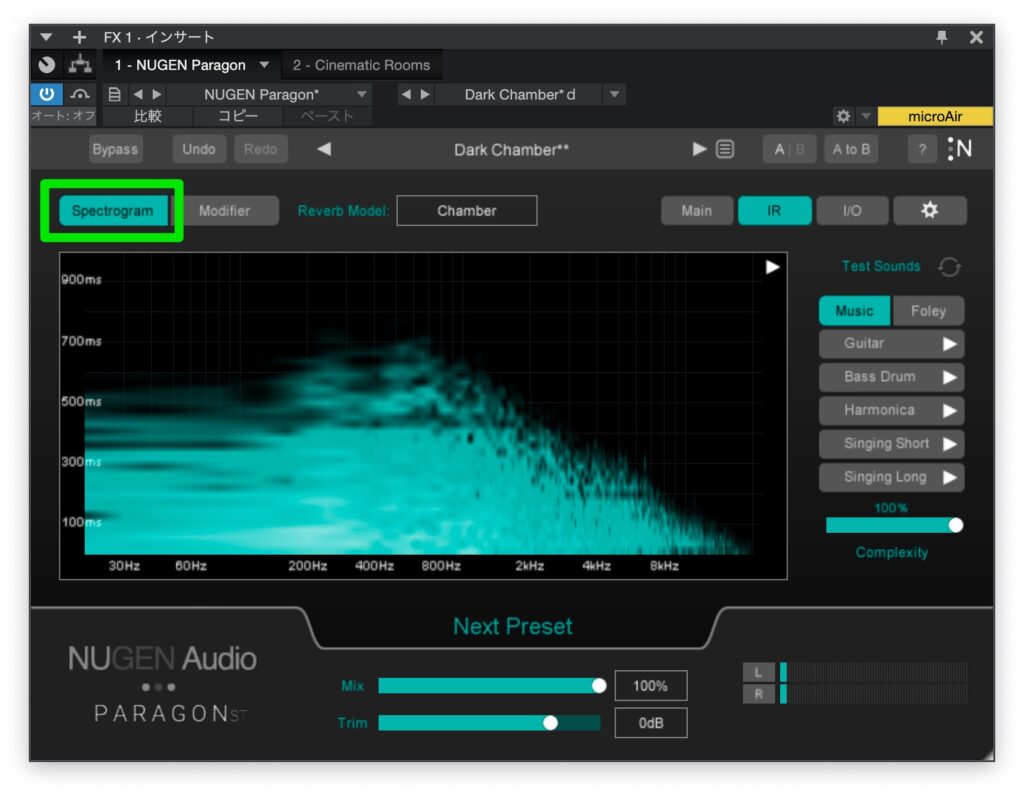Play the Guitar test sound
Image resolution: width=1024 pixels, height=796 pixels.
click(948, 344)
